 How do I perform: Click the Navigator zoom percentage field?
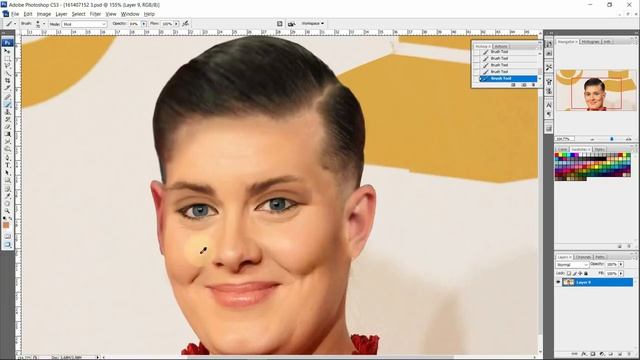[x=565, y=139]
